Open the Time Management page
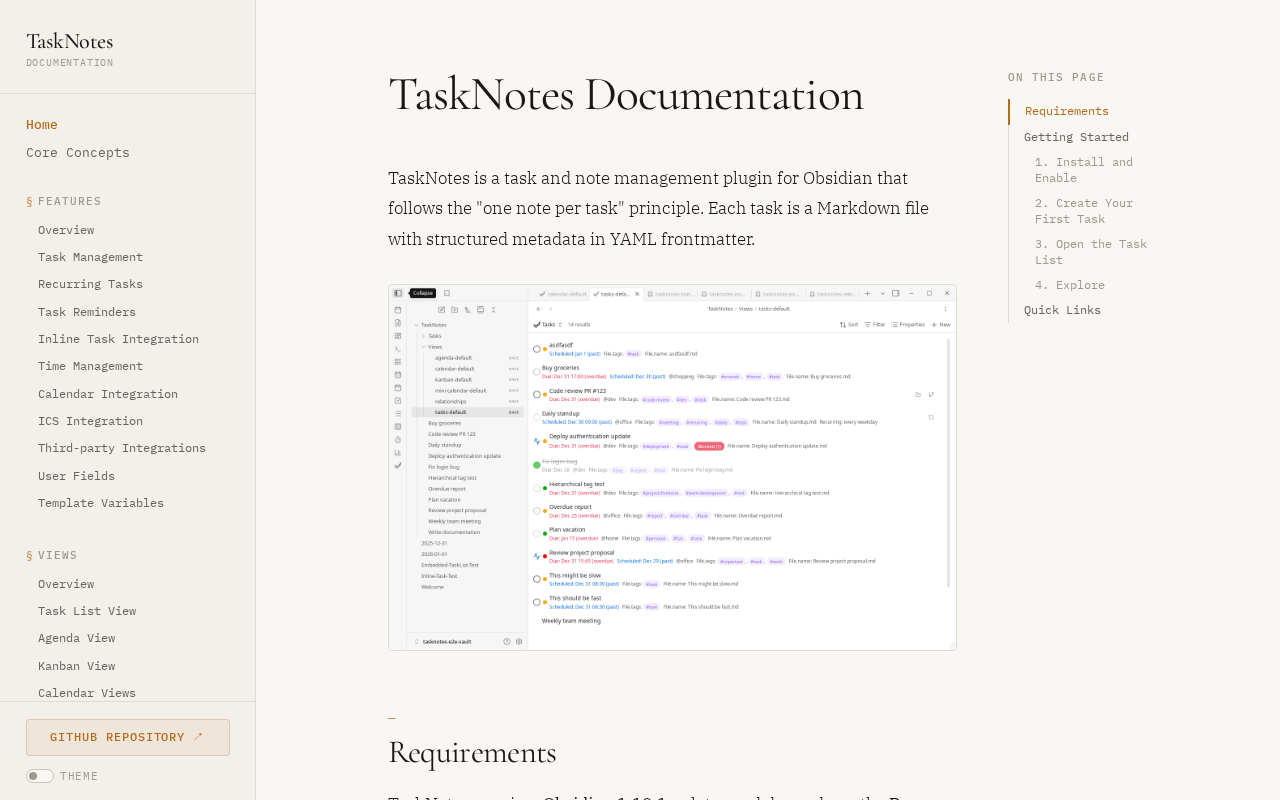This screenshot has width=1280, height=800. click(90, 366)
